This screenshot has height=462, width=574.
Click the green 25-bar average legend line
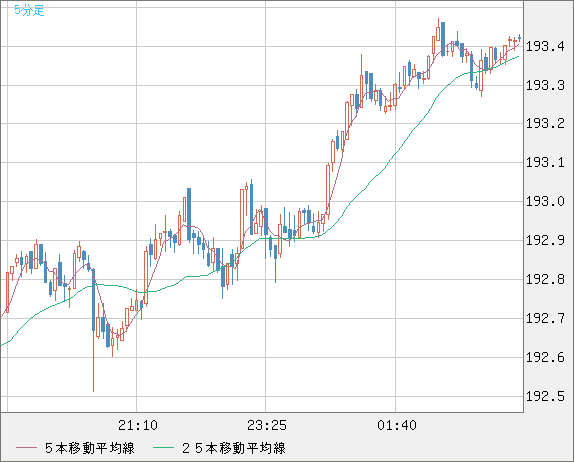(163, 448)
